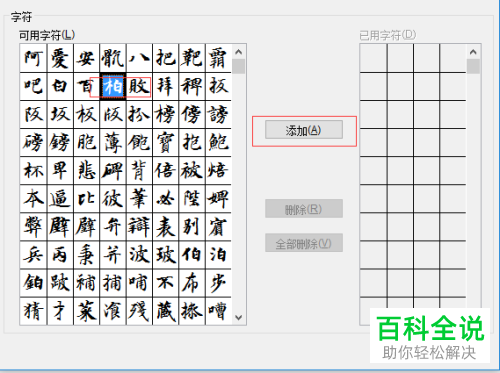Select character 才 in available list

tap(60, 311)
